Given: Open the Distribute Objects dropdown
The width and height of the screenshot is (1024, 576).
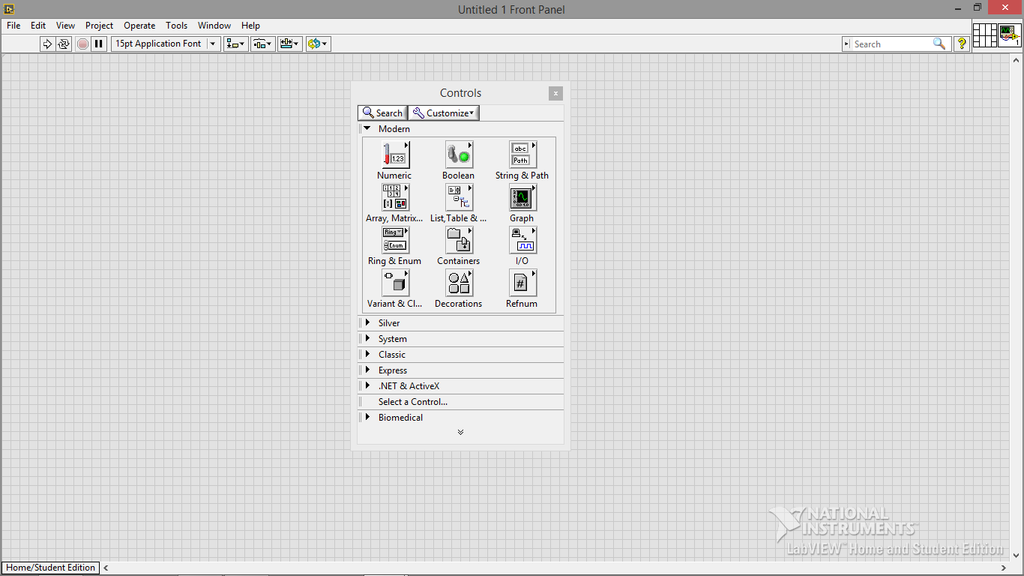Looking at the screenshot, I should (x=263, y=44).
